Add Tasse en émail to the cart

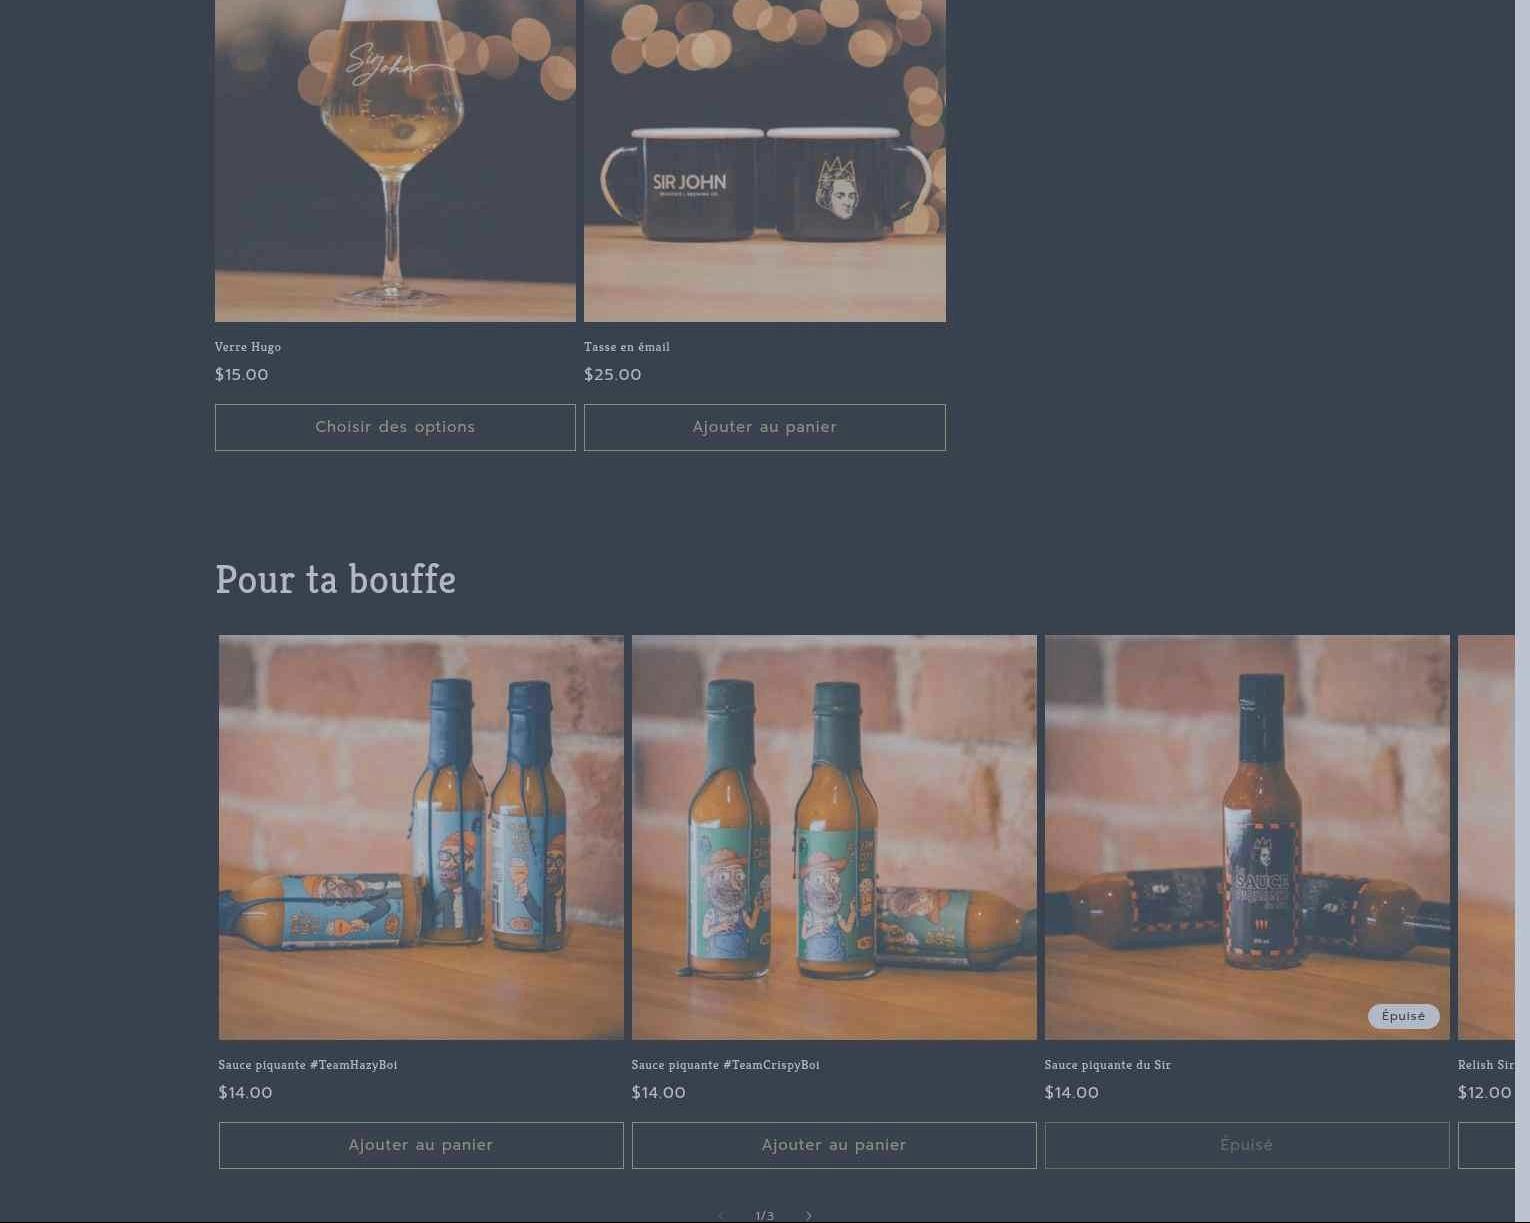764,427
